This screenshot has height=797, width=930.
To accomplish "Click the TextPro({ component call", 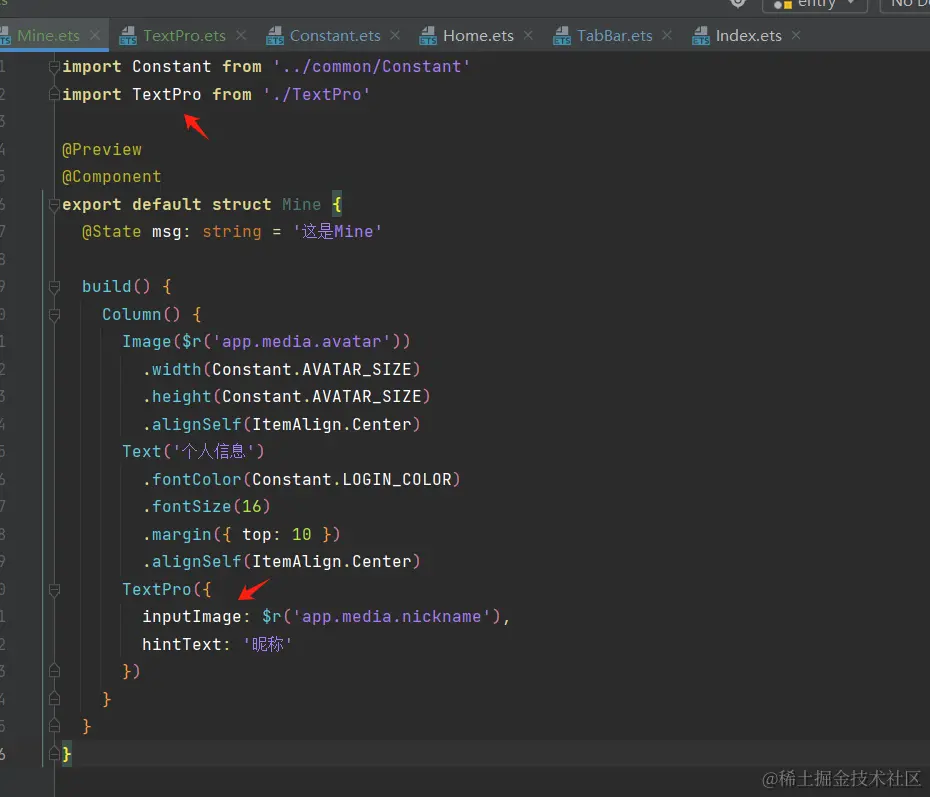I will [167, 589].
